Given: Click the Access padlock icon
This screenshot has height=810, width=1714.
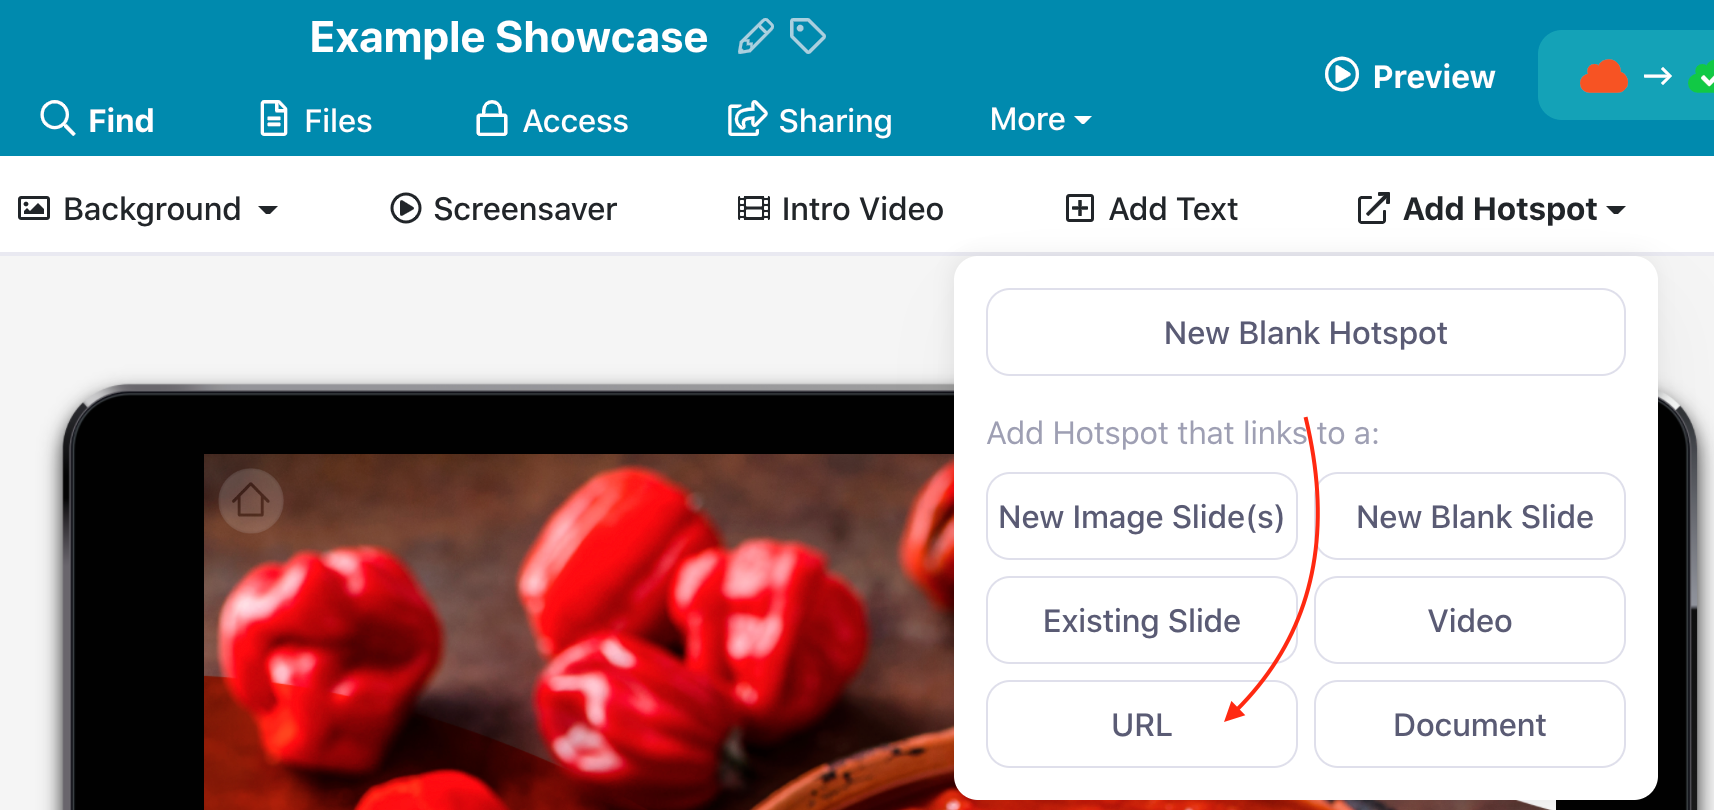Looking at the screenshot, I should 491,118.
